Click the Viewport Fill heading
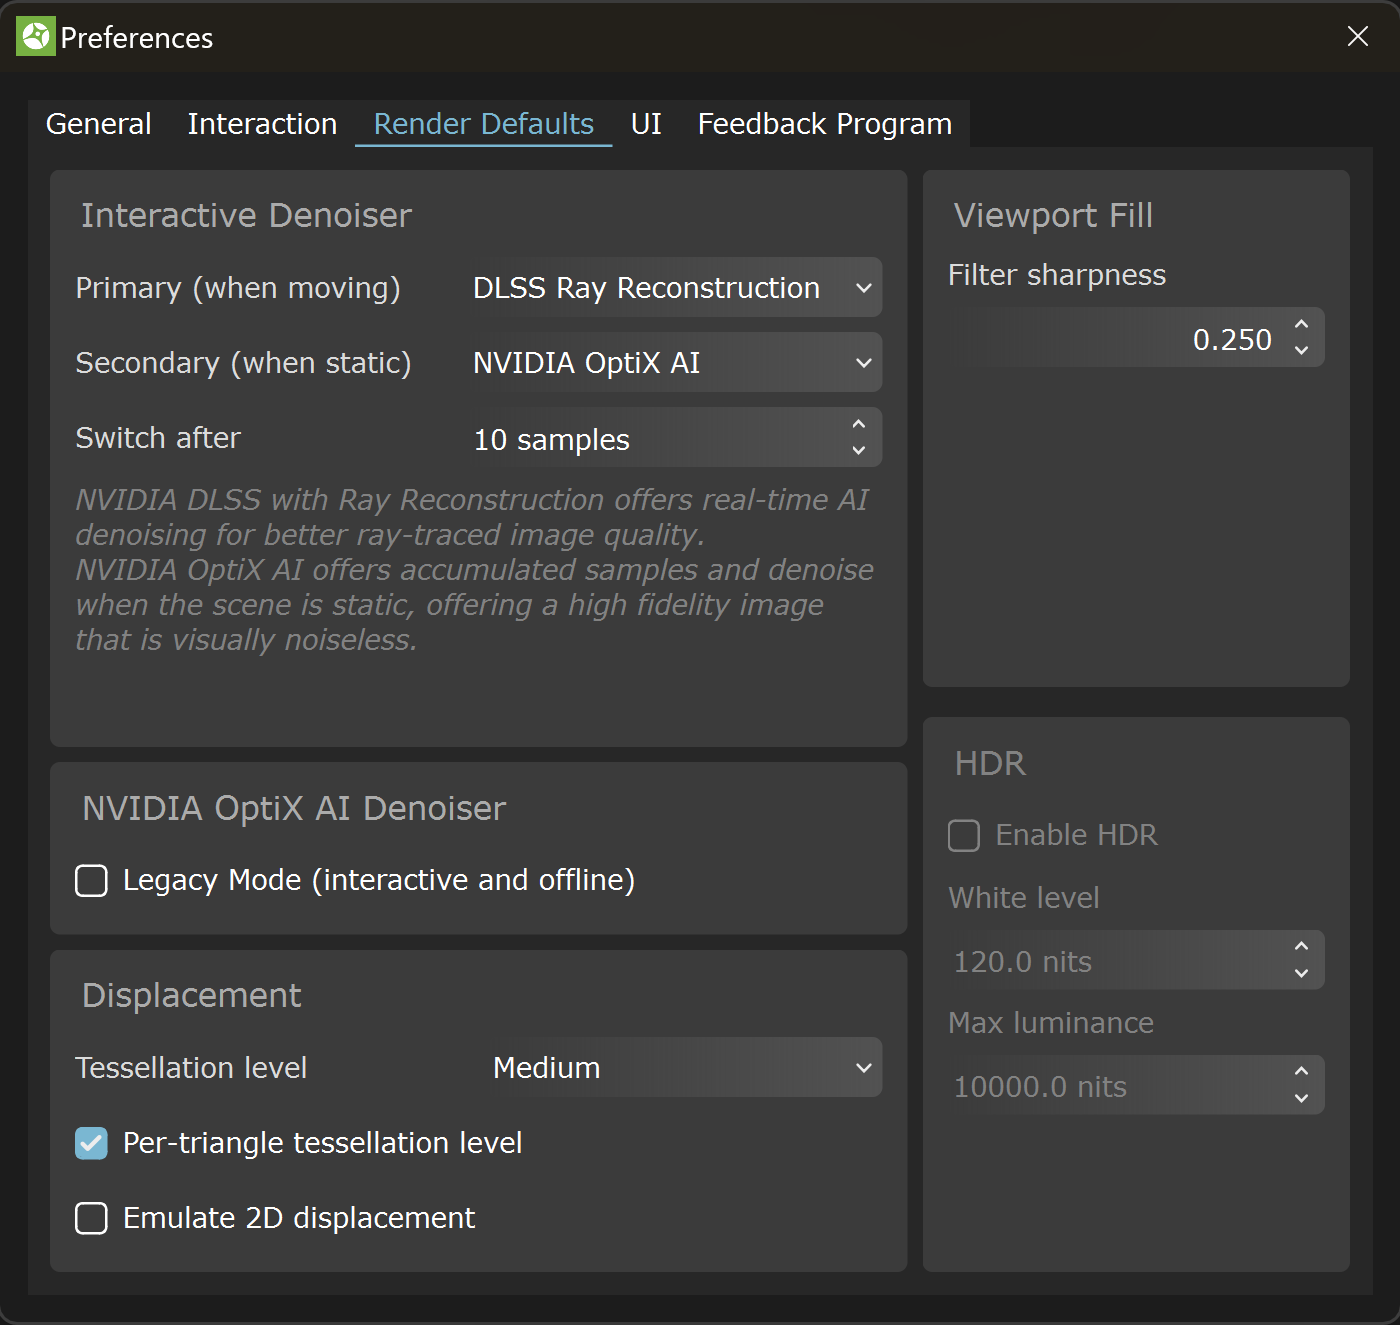1400x1325 pixels. (x=1053, y=216)
